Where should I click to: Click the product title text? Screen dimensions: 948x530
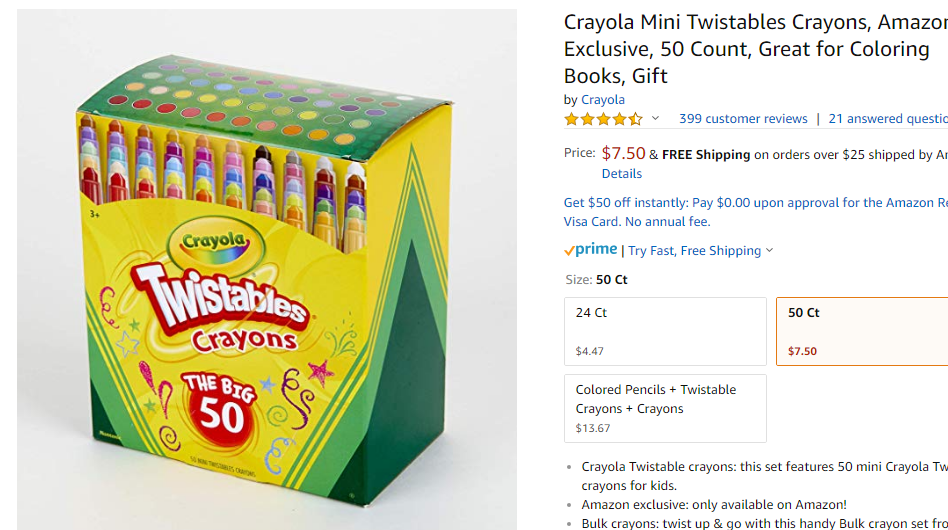(x=756, y=49)
